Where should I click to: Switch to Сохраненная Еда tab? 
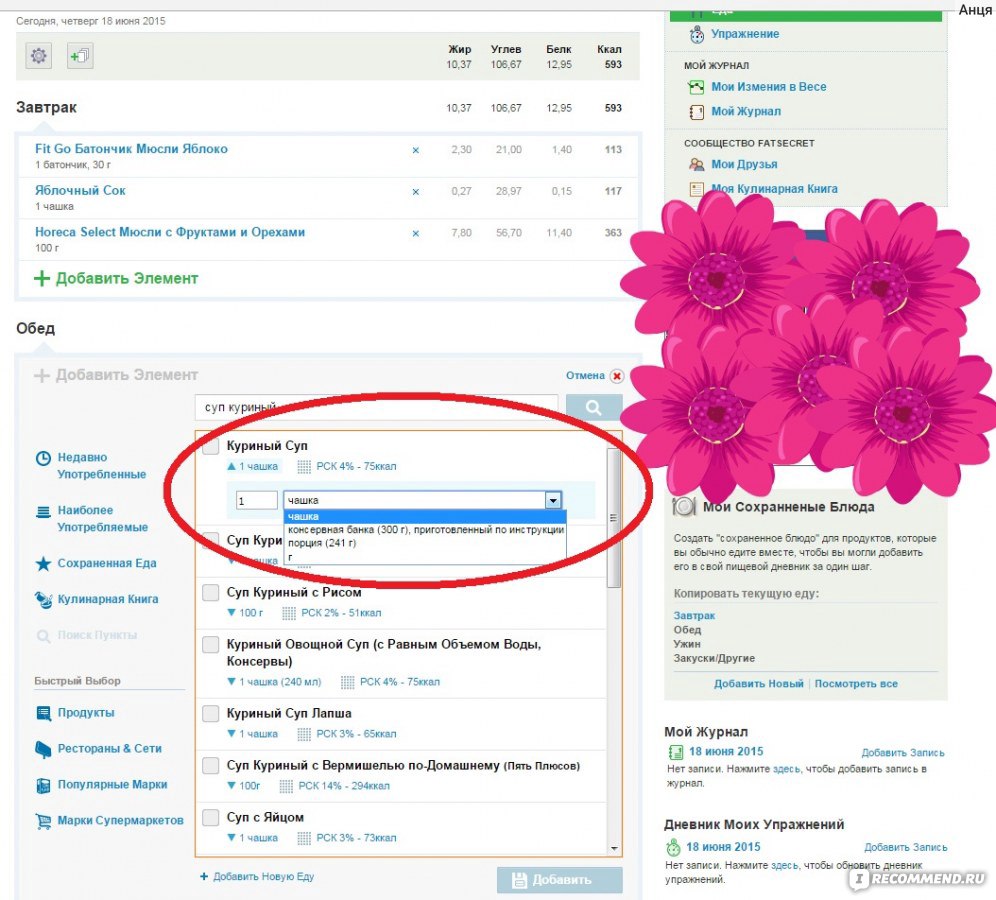(106, 563)
